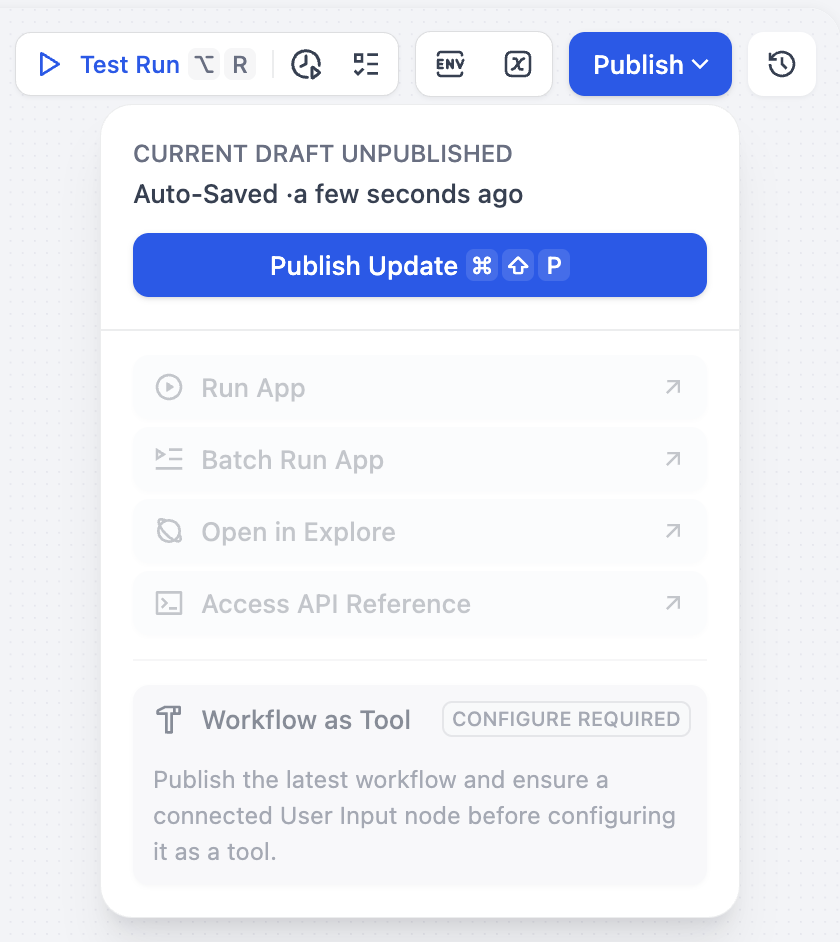Click the Batch Run App list icon
The height and width of the screenshot is (942, 840).
169,460
